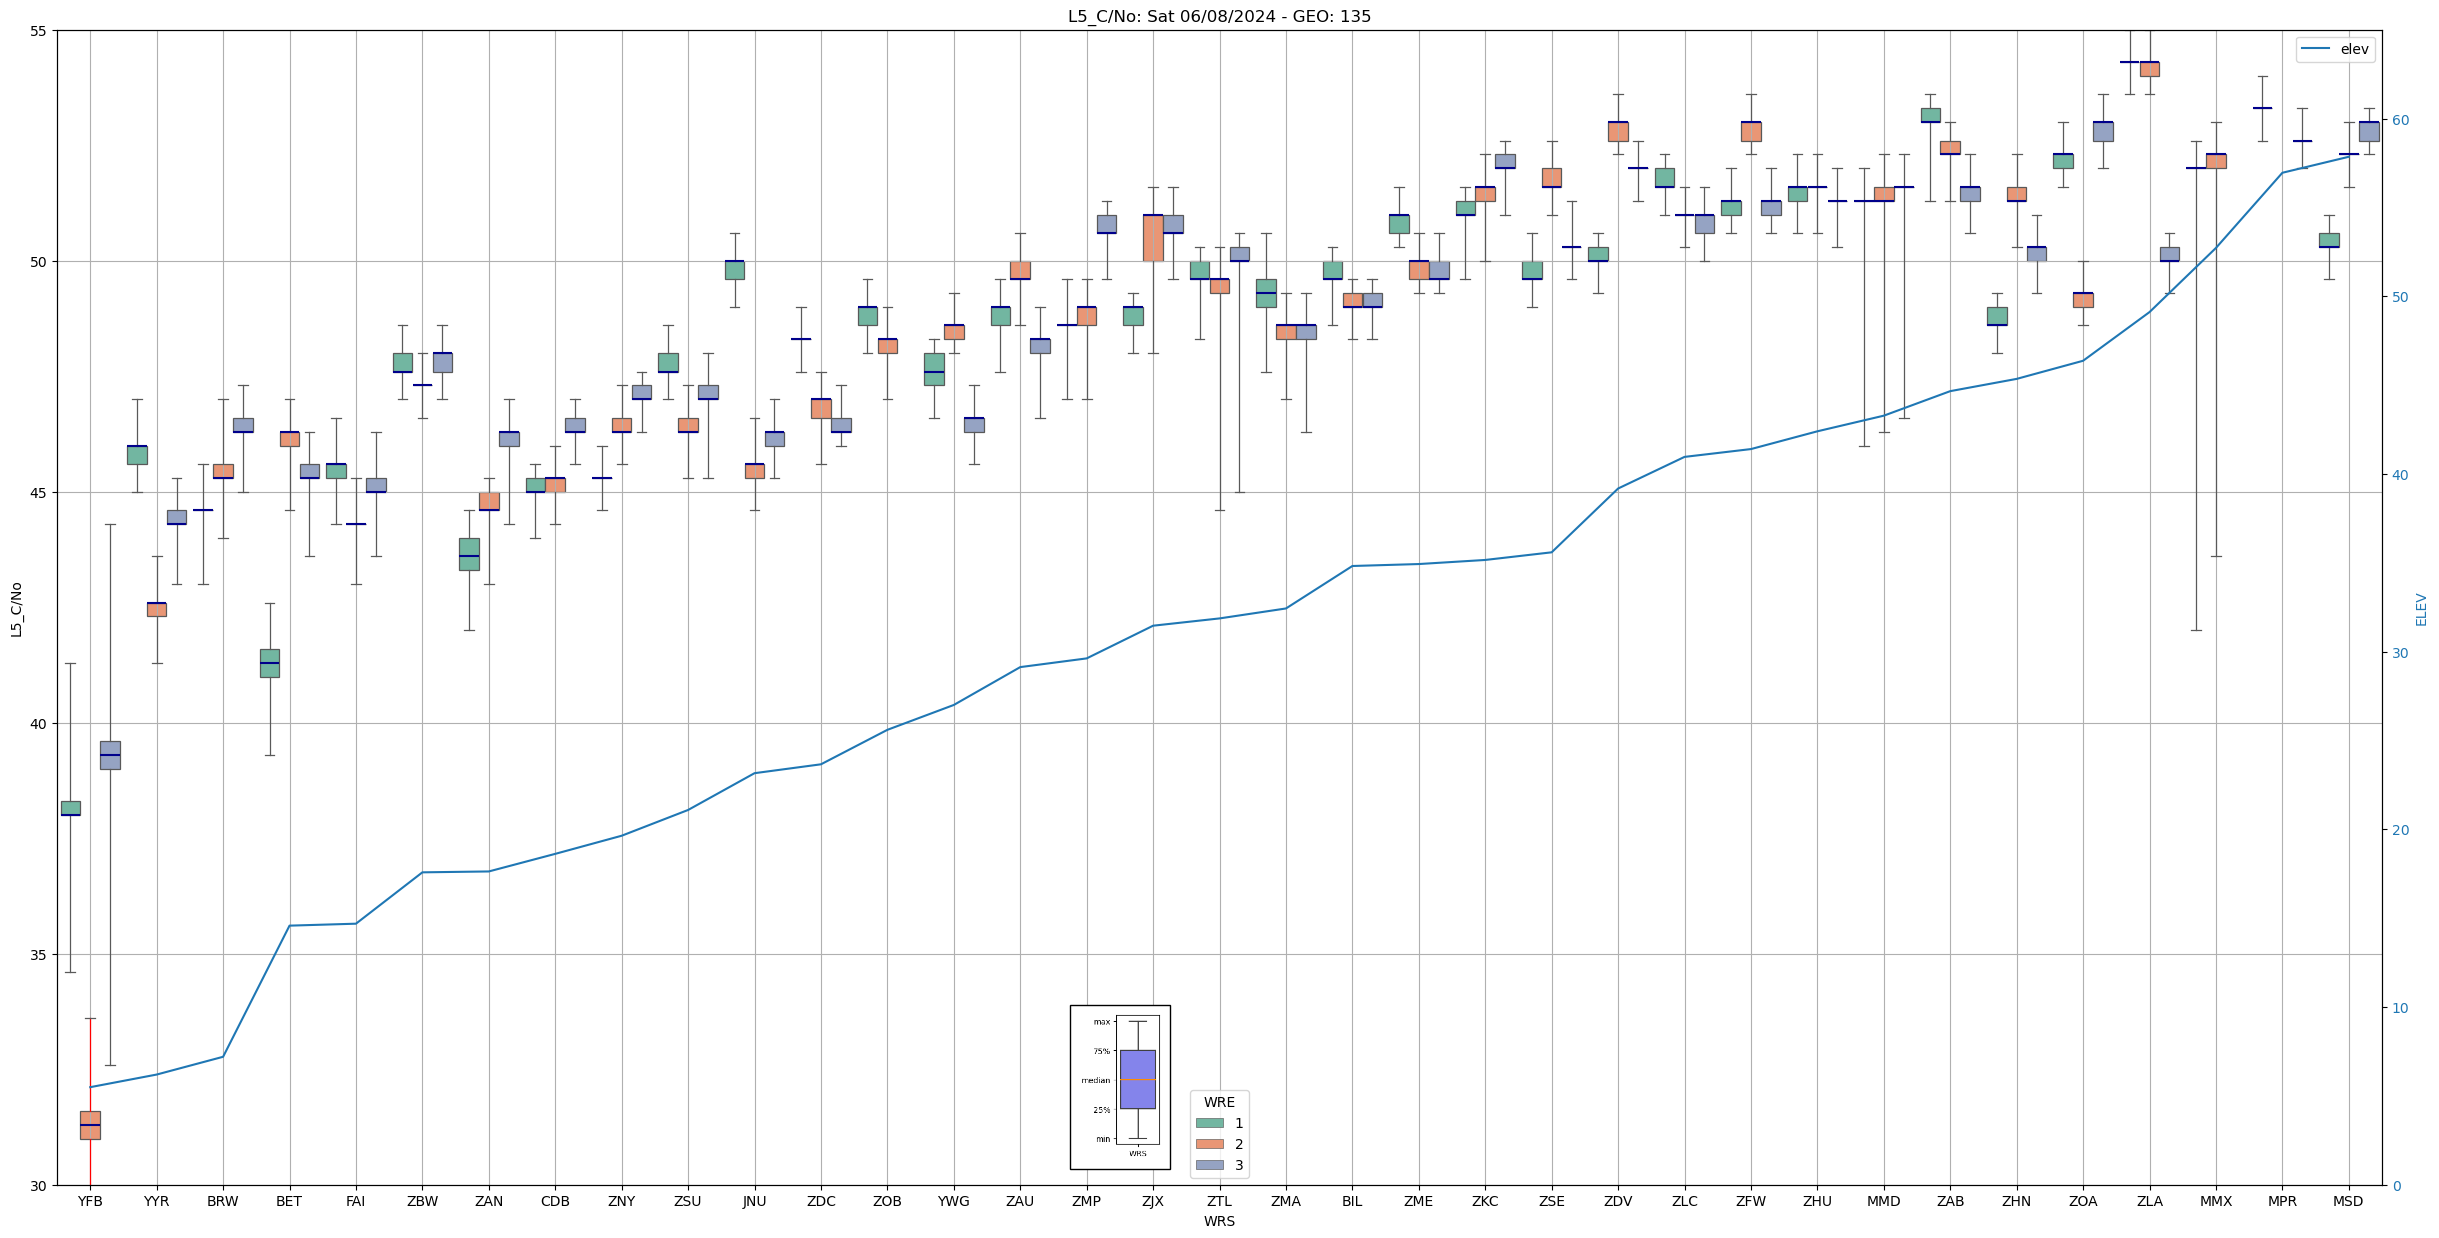Viewport: 2439px width, 1238px height.
Task: Select the ZHU station tick label
Action: click(x=1817, y=1201)
